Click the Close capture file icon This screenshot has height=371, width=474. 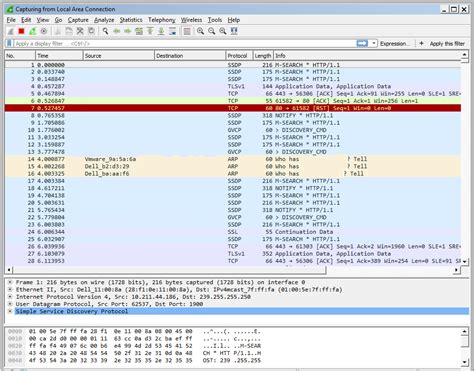coord(80,31)
